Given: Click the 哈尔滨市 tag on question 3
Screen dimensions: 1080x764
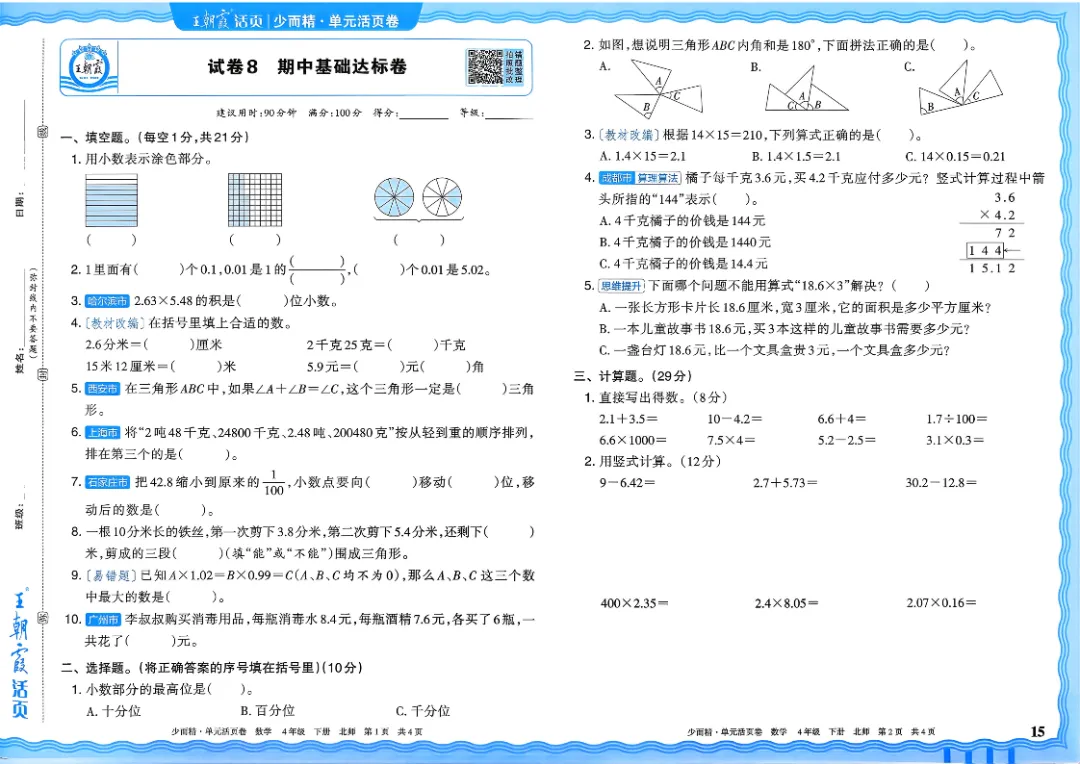Looking at the screenshot, I should 107,301.
